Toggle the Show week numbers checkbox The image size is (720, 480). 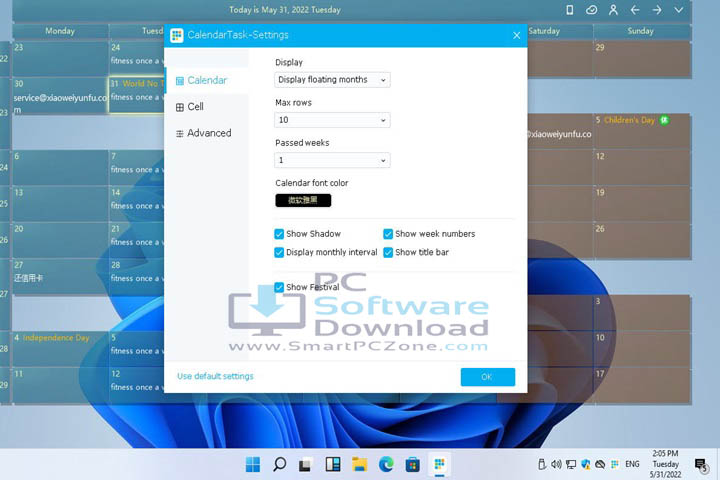(x=388, y=234)
